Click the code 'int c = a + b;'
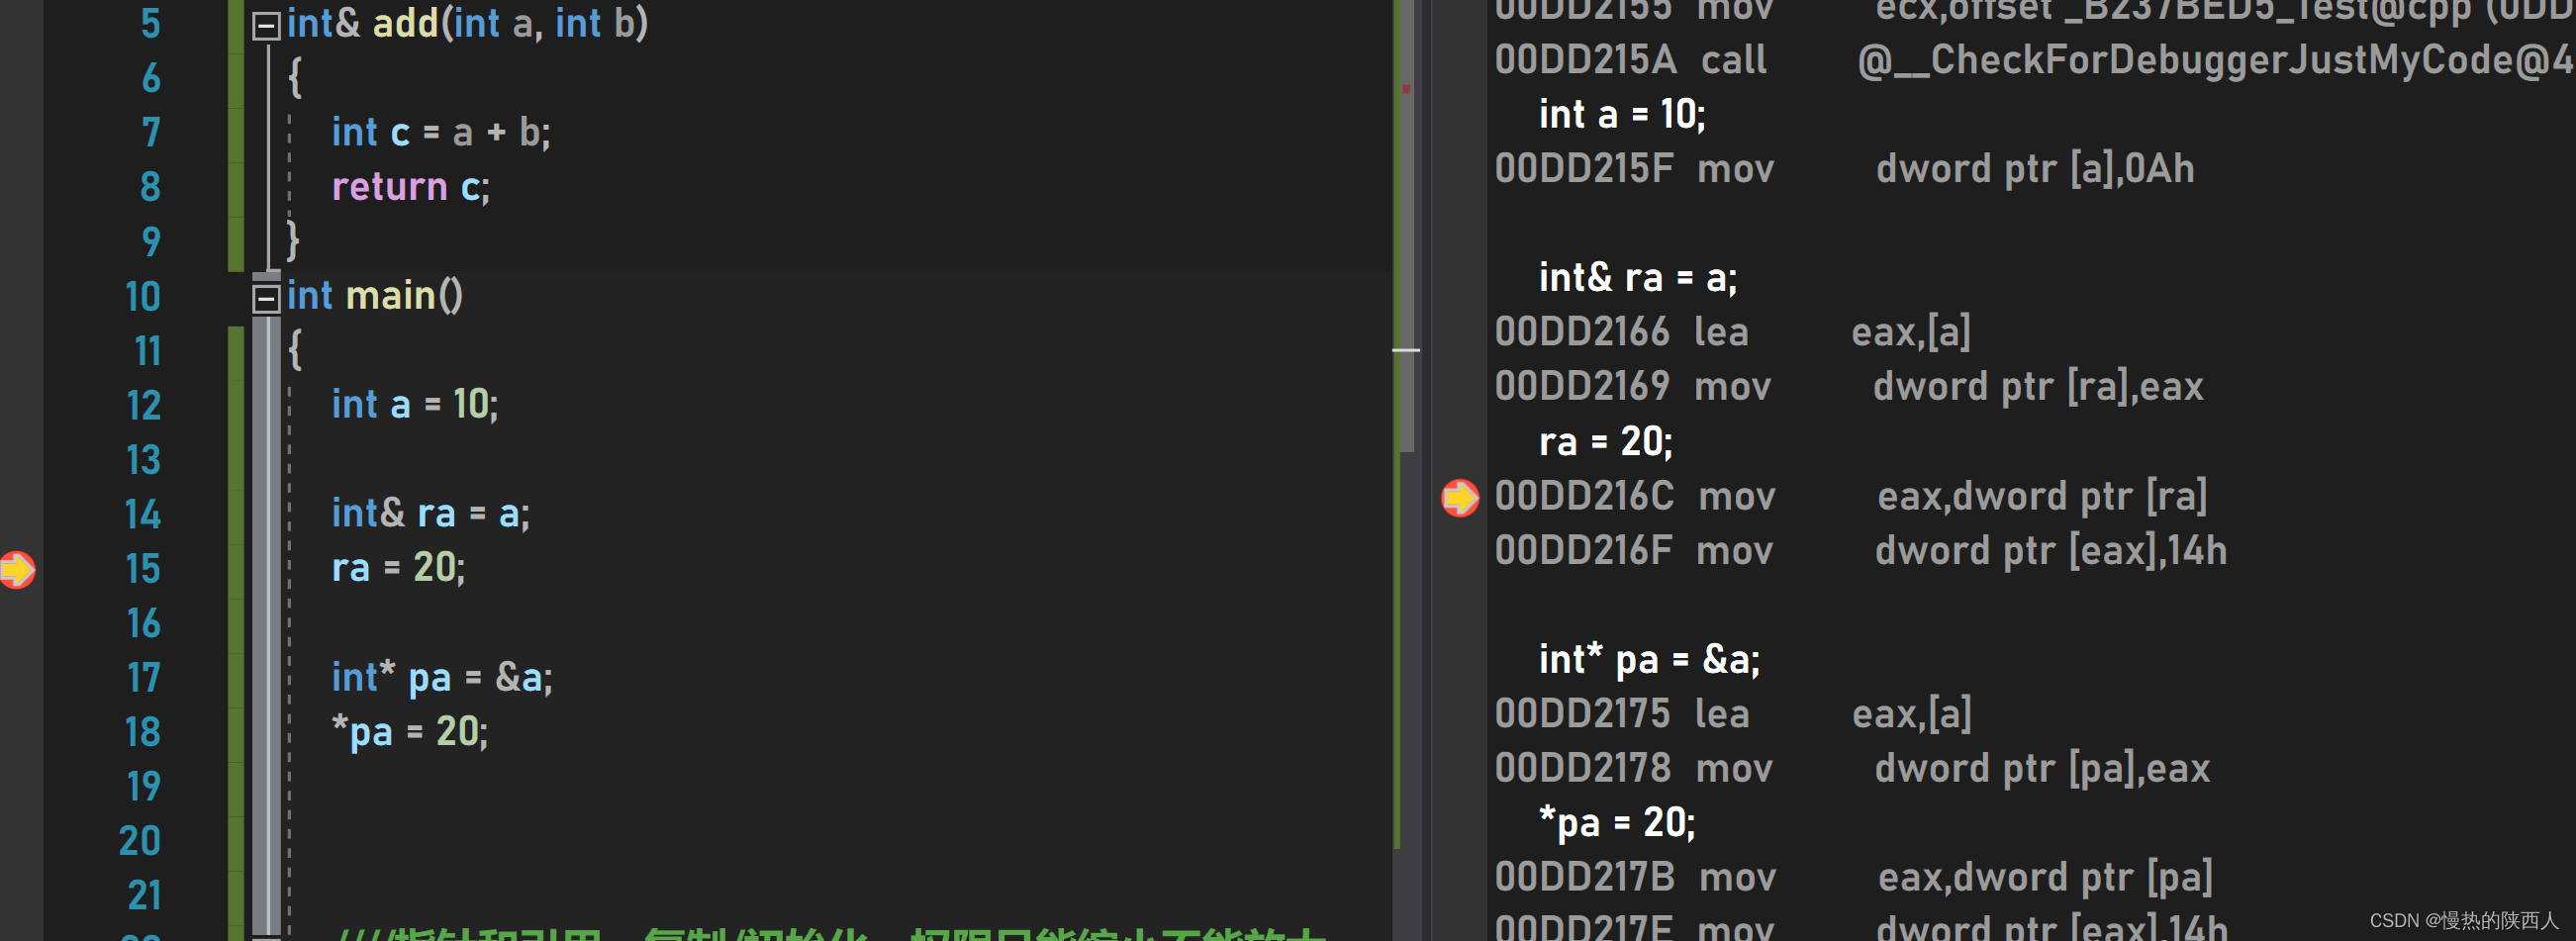This screenshot has width=2576, height=941. [x=441, y=133]
